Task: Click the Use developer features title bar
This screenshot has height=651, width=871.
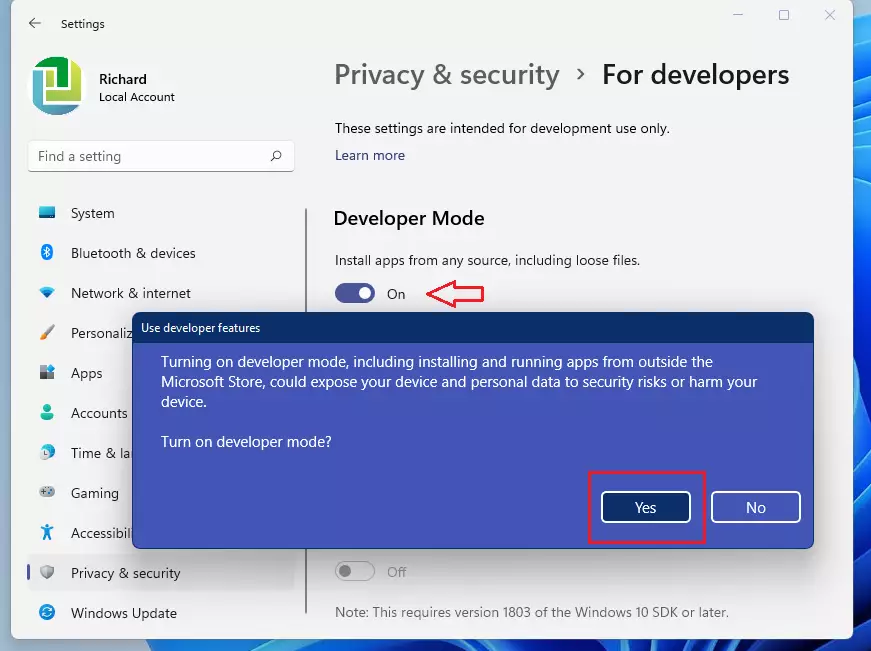Action: 473,328
